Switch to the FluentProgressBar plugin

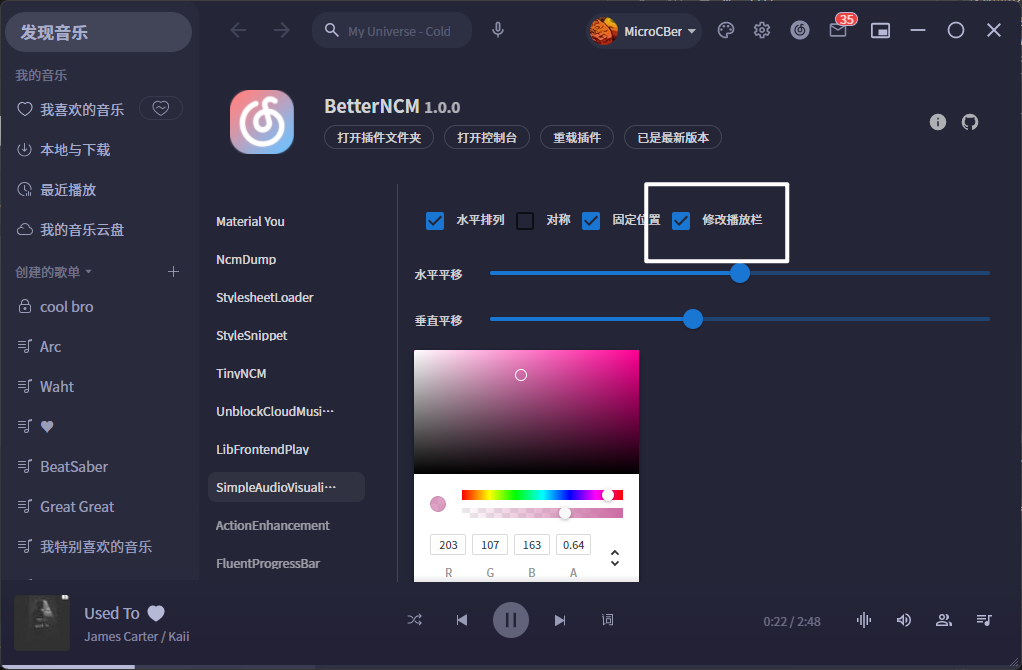point(267,563)
